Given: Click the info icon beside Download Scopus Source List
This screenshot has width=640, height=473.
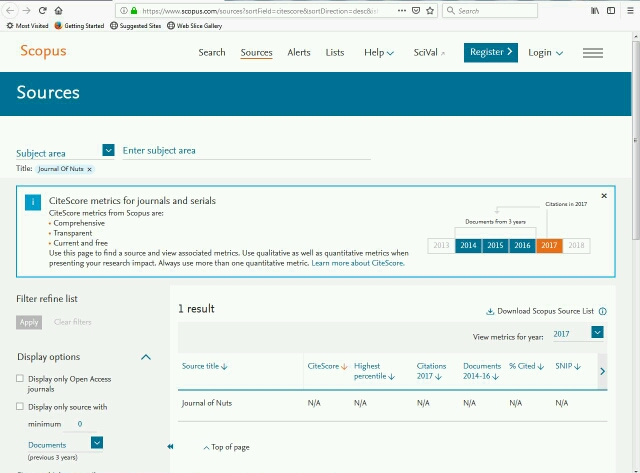Looking at the screenshot, I should [x=602, y=311].
